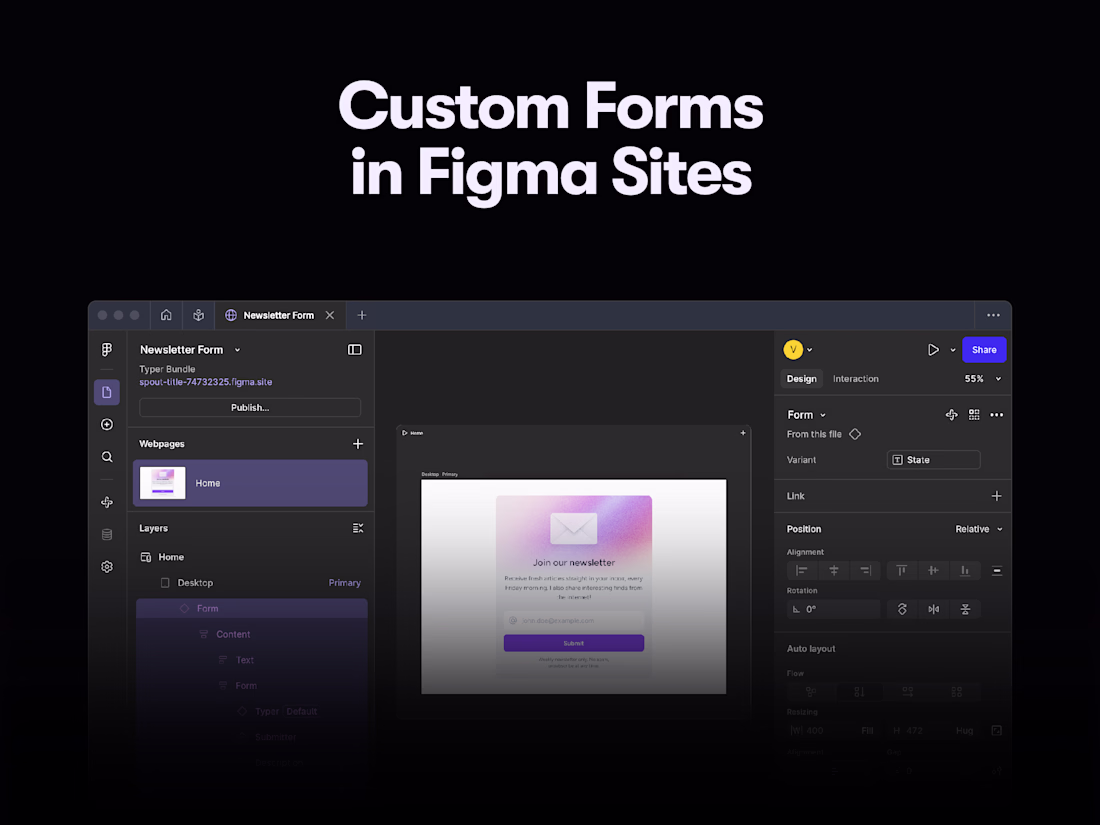Close the Newsletter Form tab
The height and width of the screenshot is (825, 1100).
[x=330, y=316]
